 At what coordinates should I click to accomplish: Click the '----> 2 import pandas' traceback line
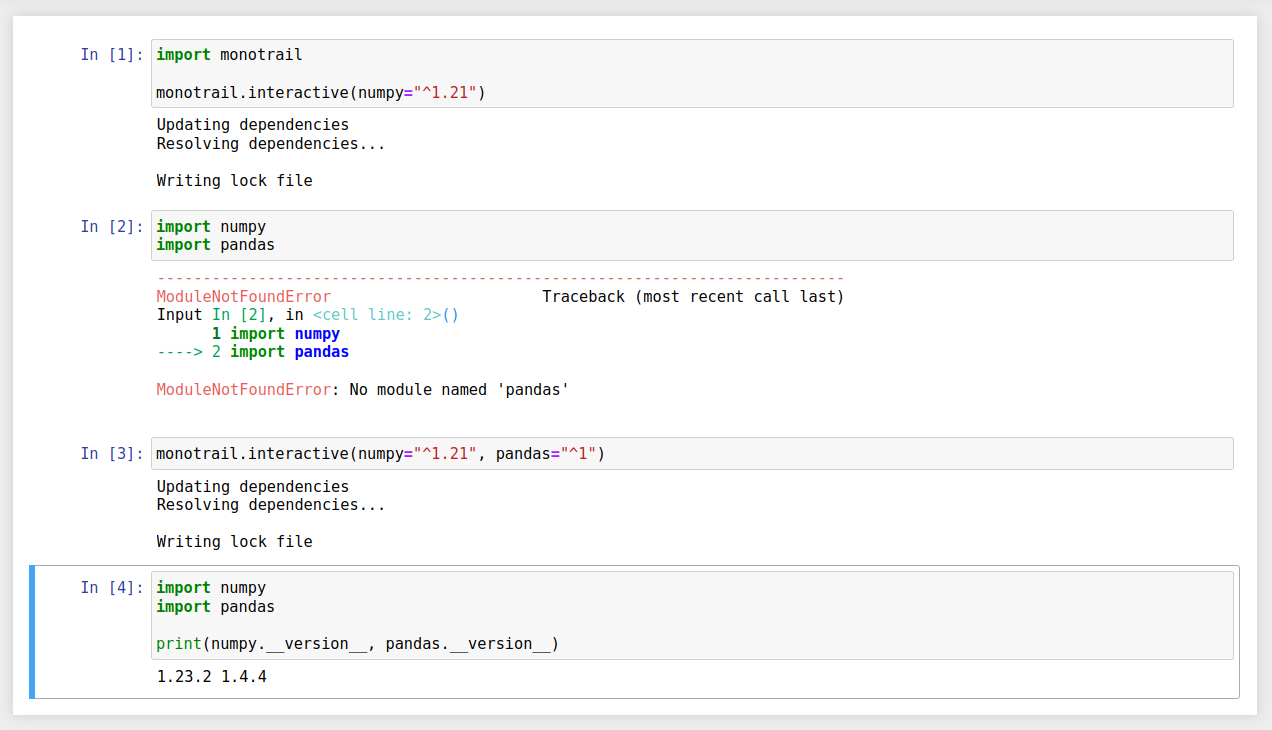click(253, 352)
